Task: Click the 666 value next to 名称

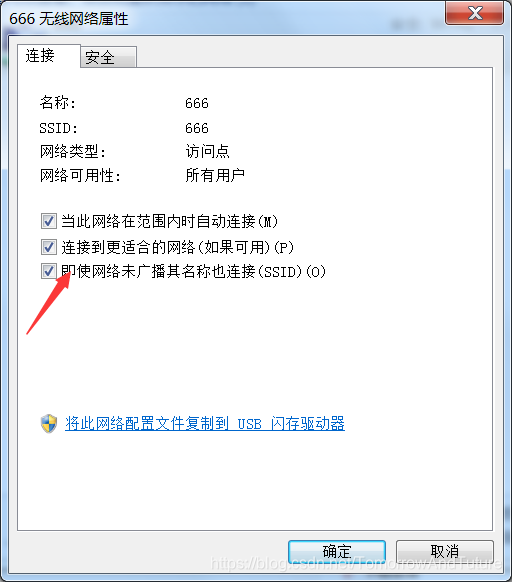Action: point(197,103)
